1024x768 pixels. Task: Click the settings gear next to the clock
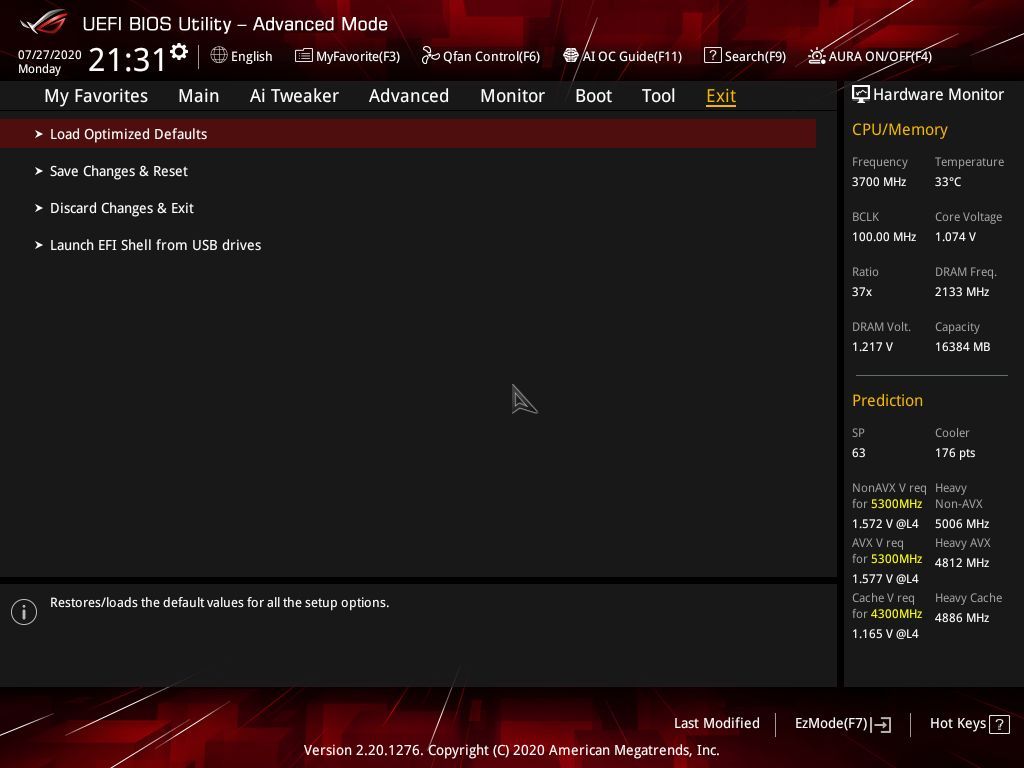tap(179, 52)
